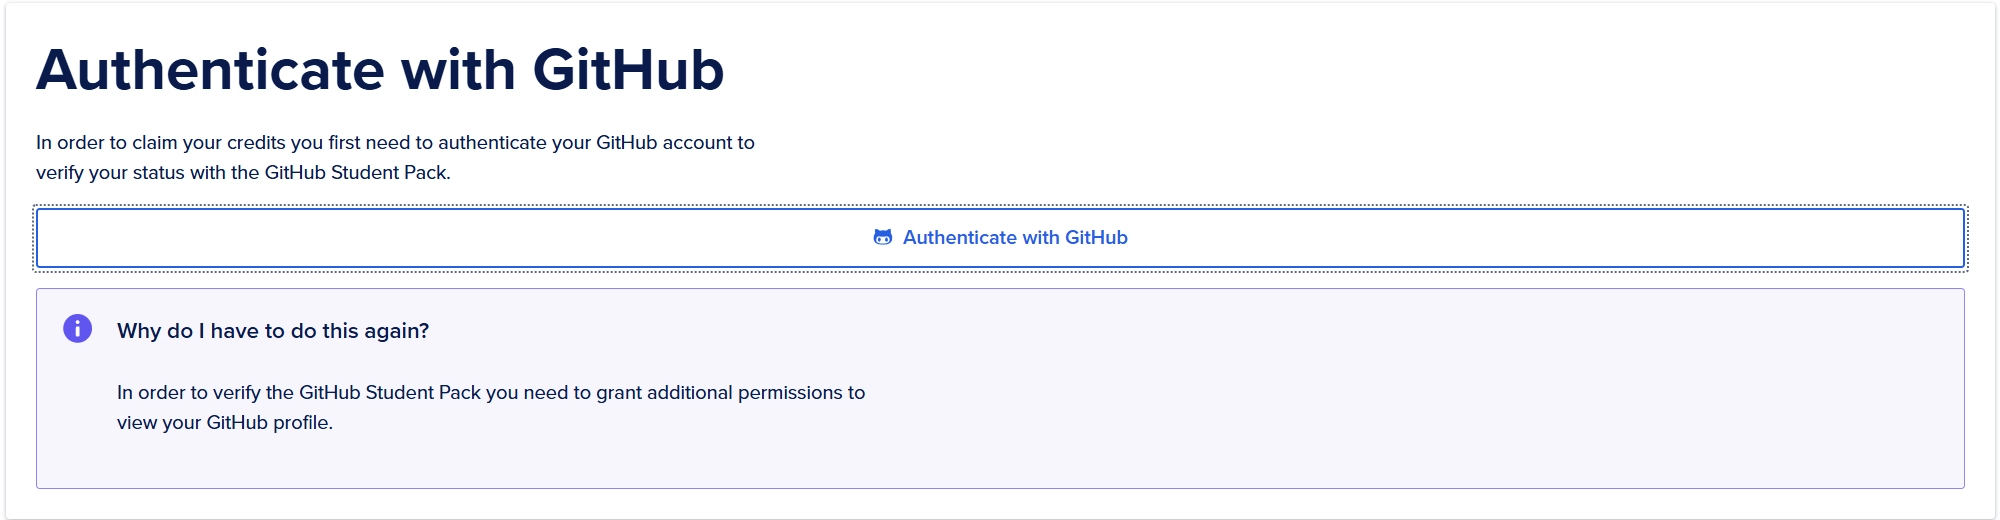Image resolution: width=2000 pixels, height=520 pixels.
Task: Click the large "Authenticate with GitHub" page heading
Action: pyautogui.click(x=380, y=70)
